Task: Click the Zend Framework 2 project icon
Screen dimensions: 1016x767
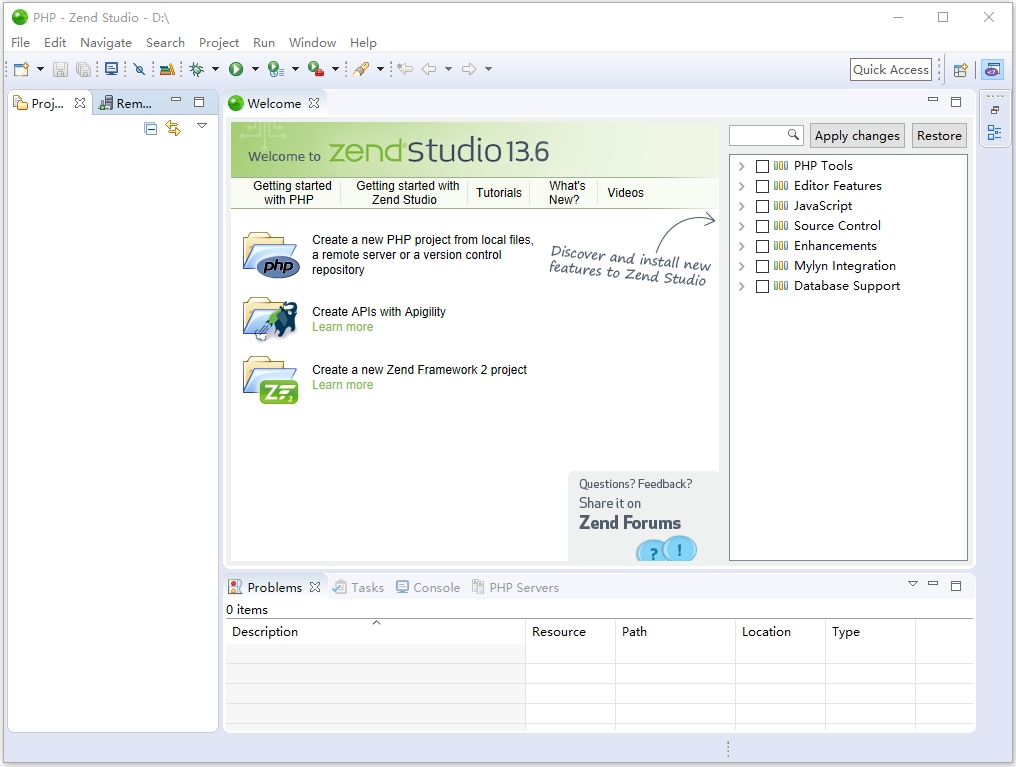Action: (270, 380)
